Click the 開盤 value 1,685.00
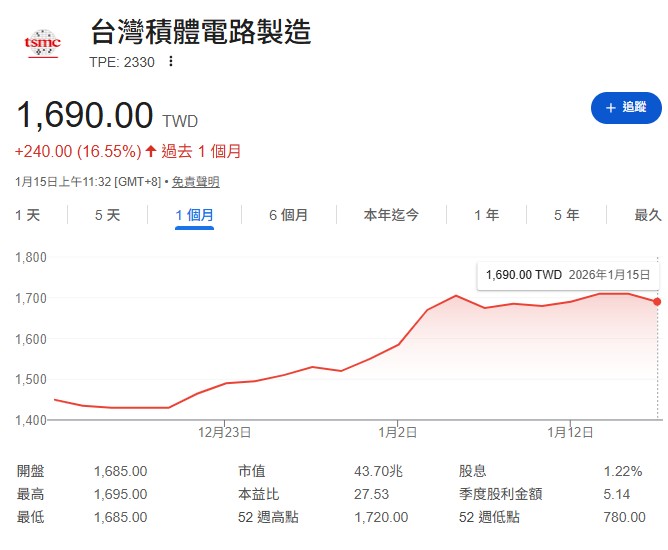The height and width of the screenshot is (550, 668). coord(121,471)
